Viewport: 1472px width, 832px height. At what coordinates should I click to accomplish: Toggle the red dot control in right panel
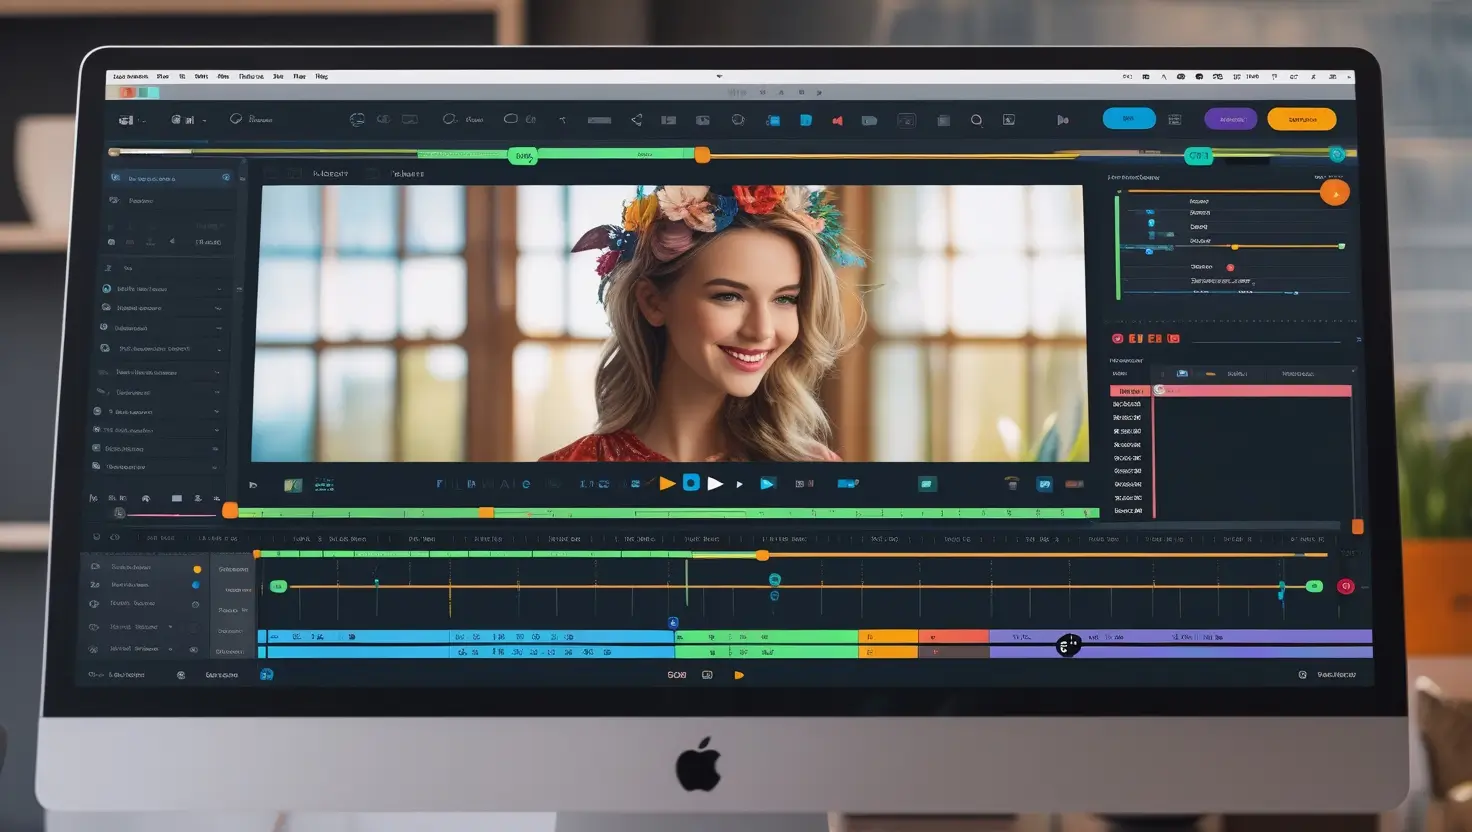click(x=1230, y=267)
